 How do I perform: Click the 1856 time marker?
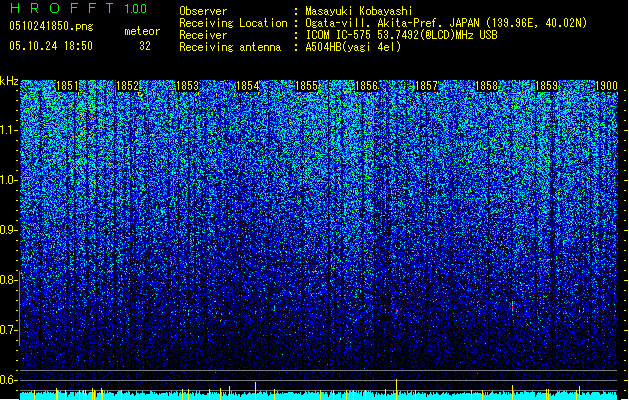click(x=366, y=86)
